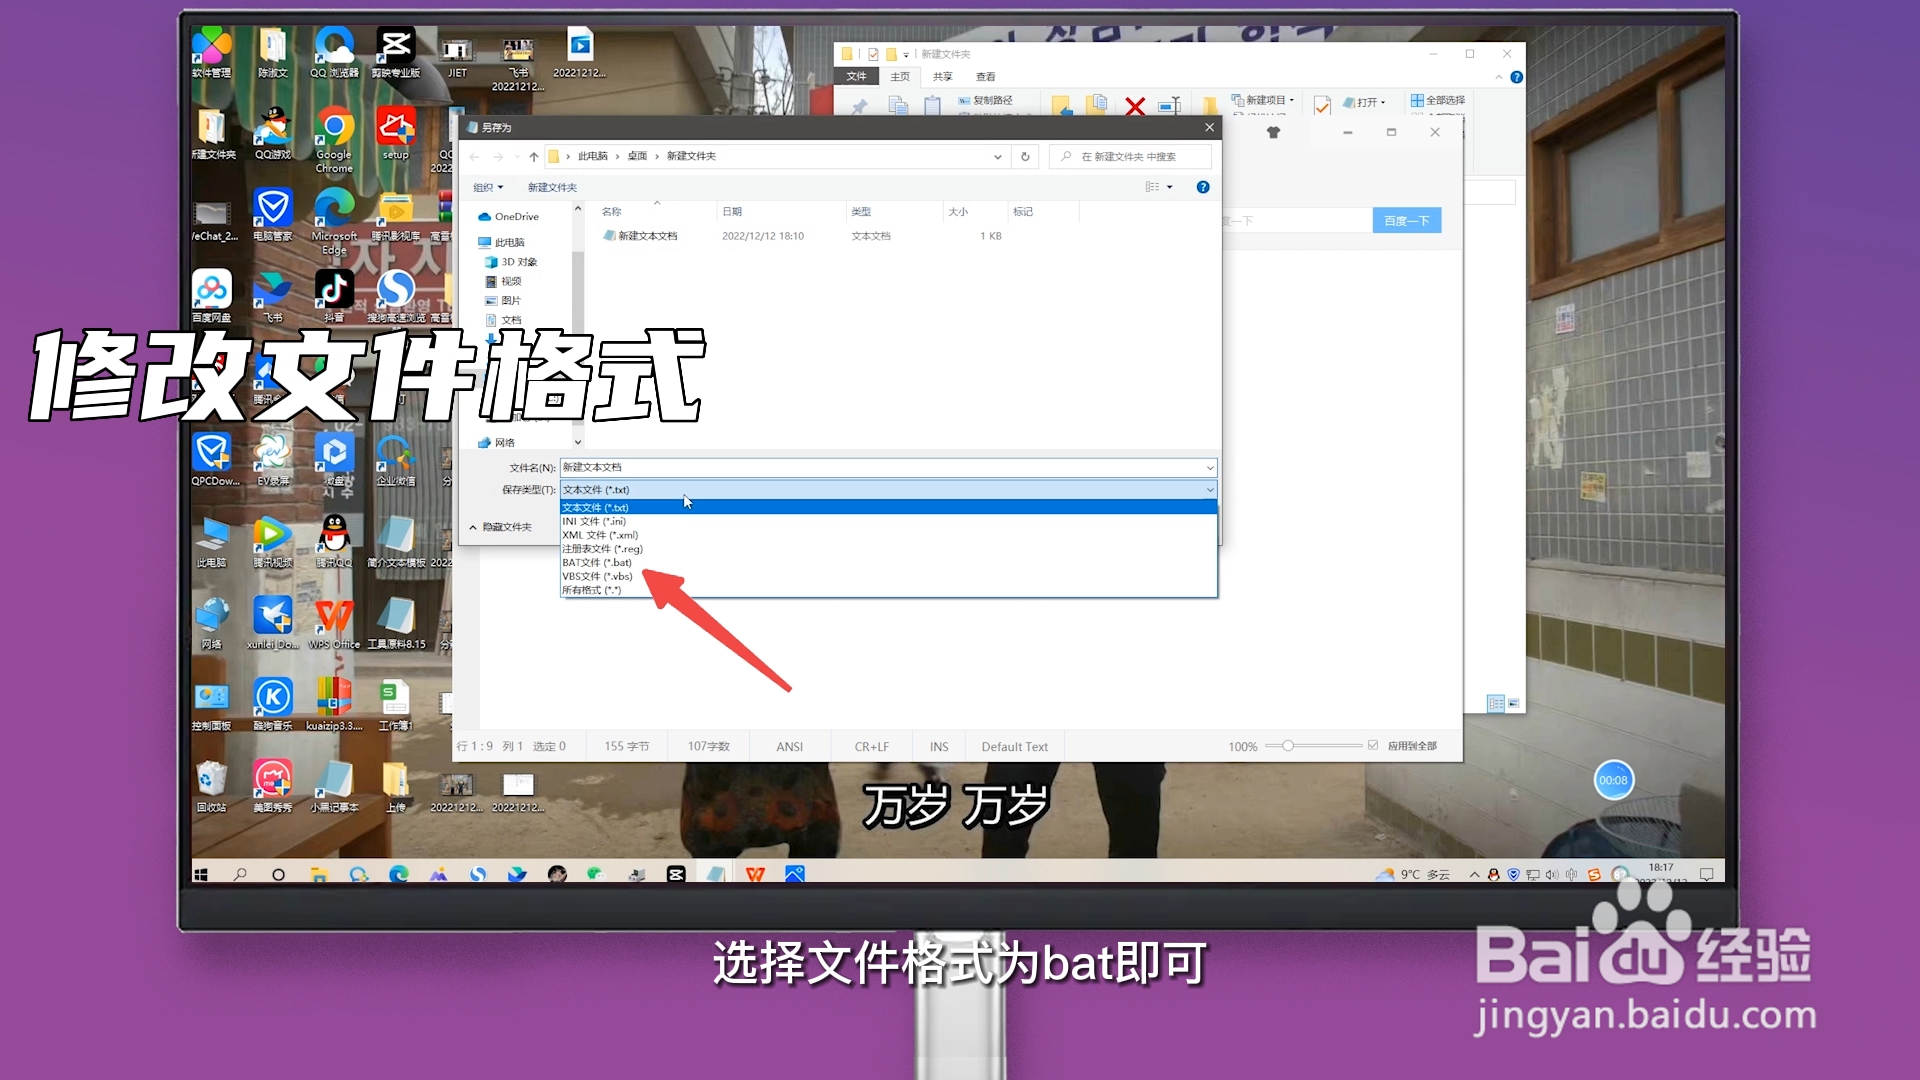Open the WPS icon in the taskbar
The width and height of the screenshot is (1920, 1080).
pyautogui.click(x=755, y=874)
